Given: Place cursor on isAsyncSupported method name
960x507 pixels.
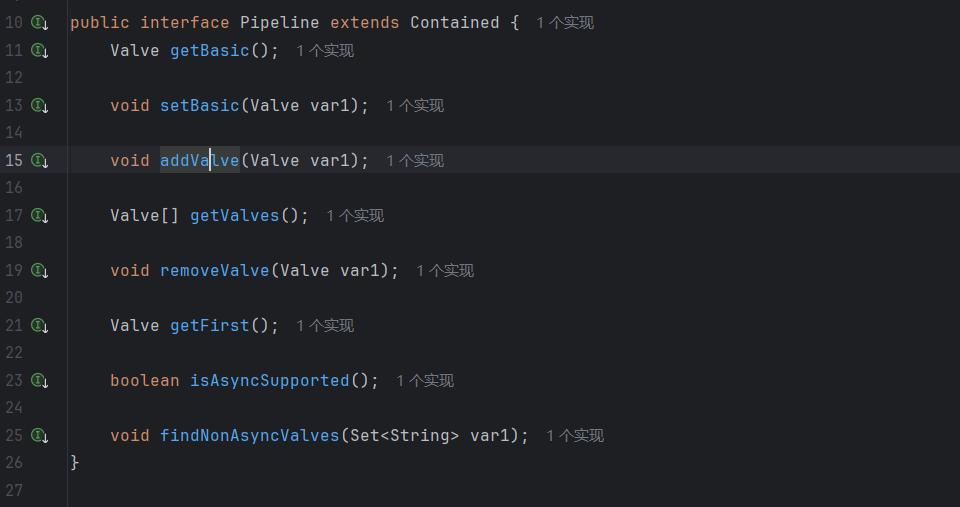Looking at the screenshot, I should [269, 380].
